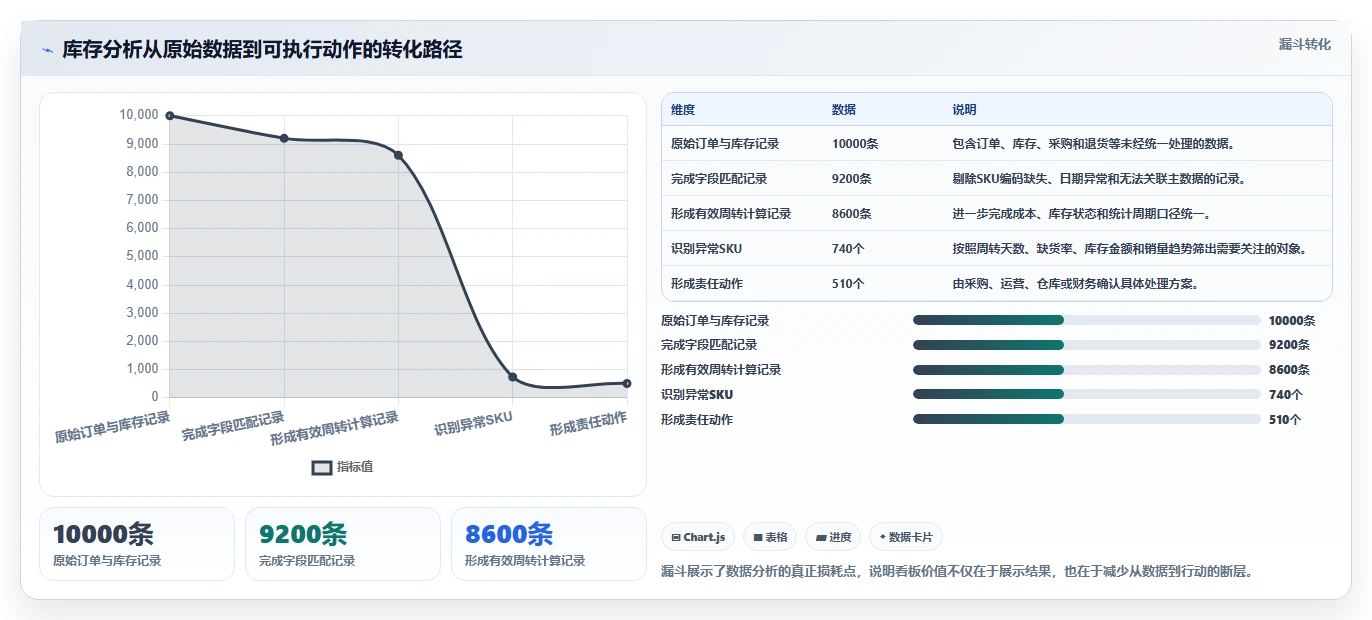This screenshot has height=620, width=1372.
Task: Click the x-axis label 识别异常SKU
Action: point(473,423)
